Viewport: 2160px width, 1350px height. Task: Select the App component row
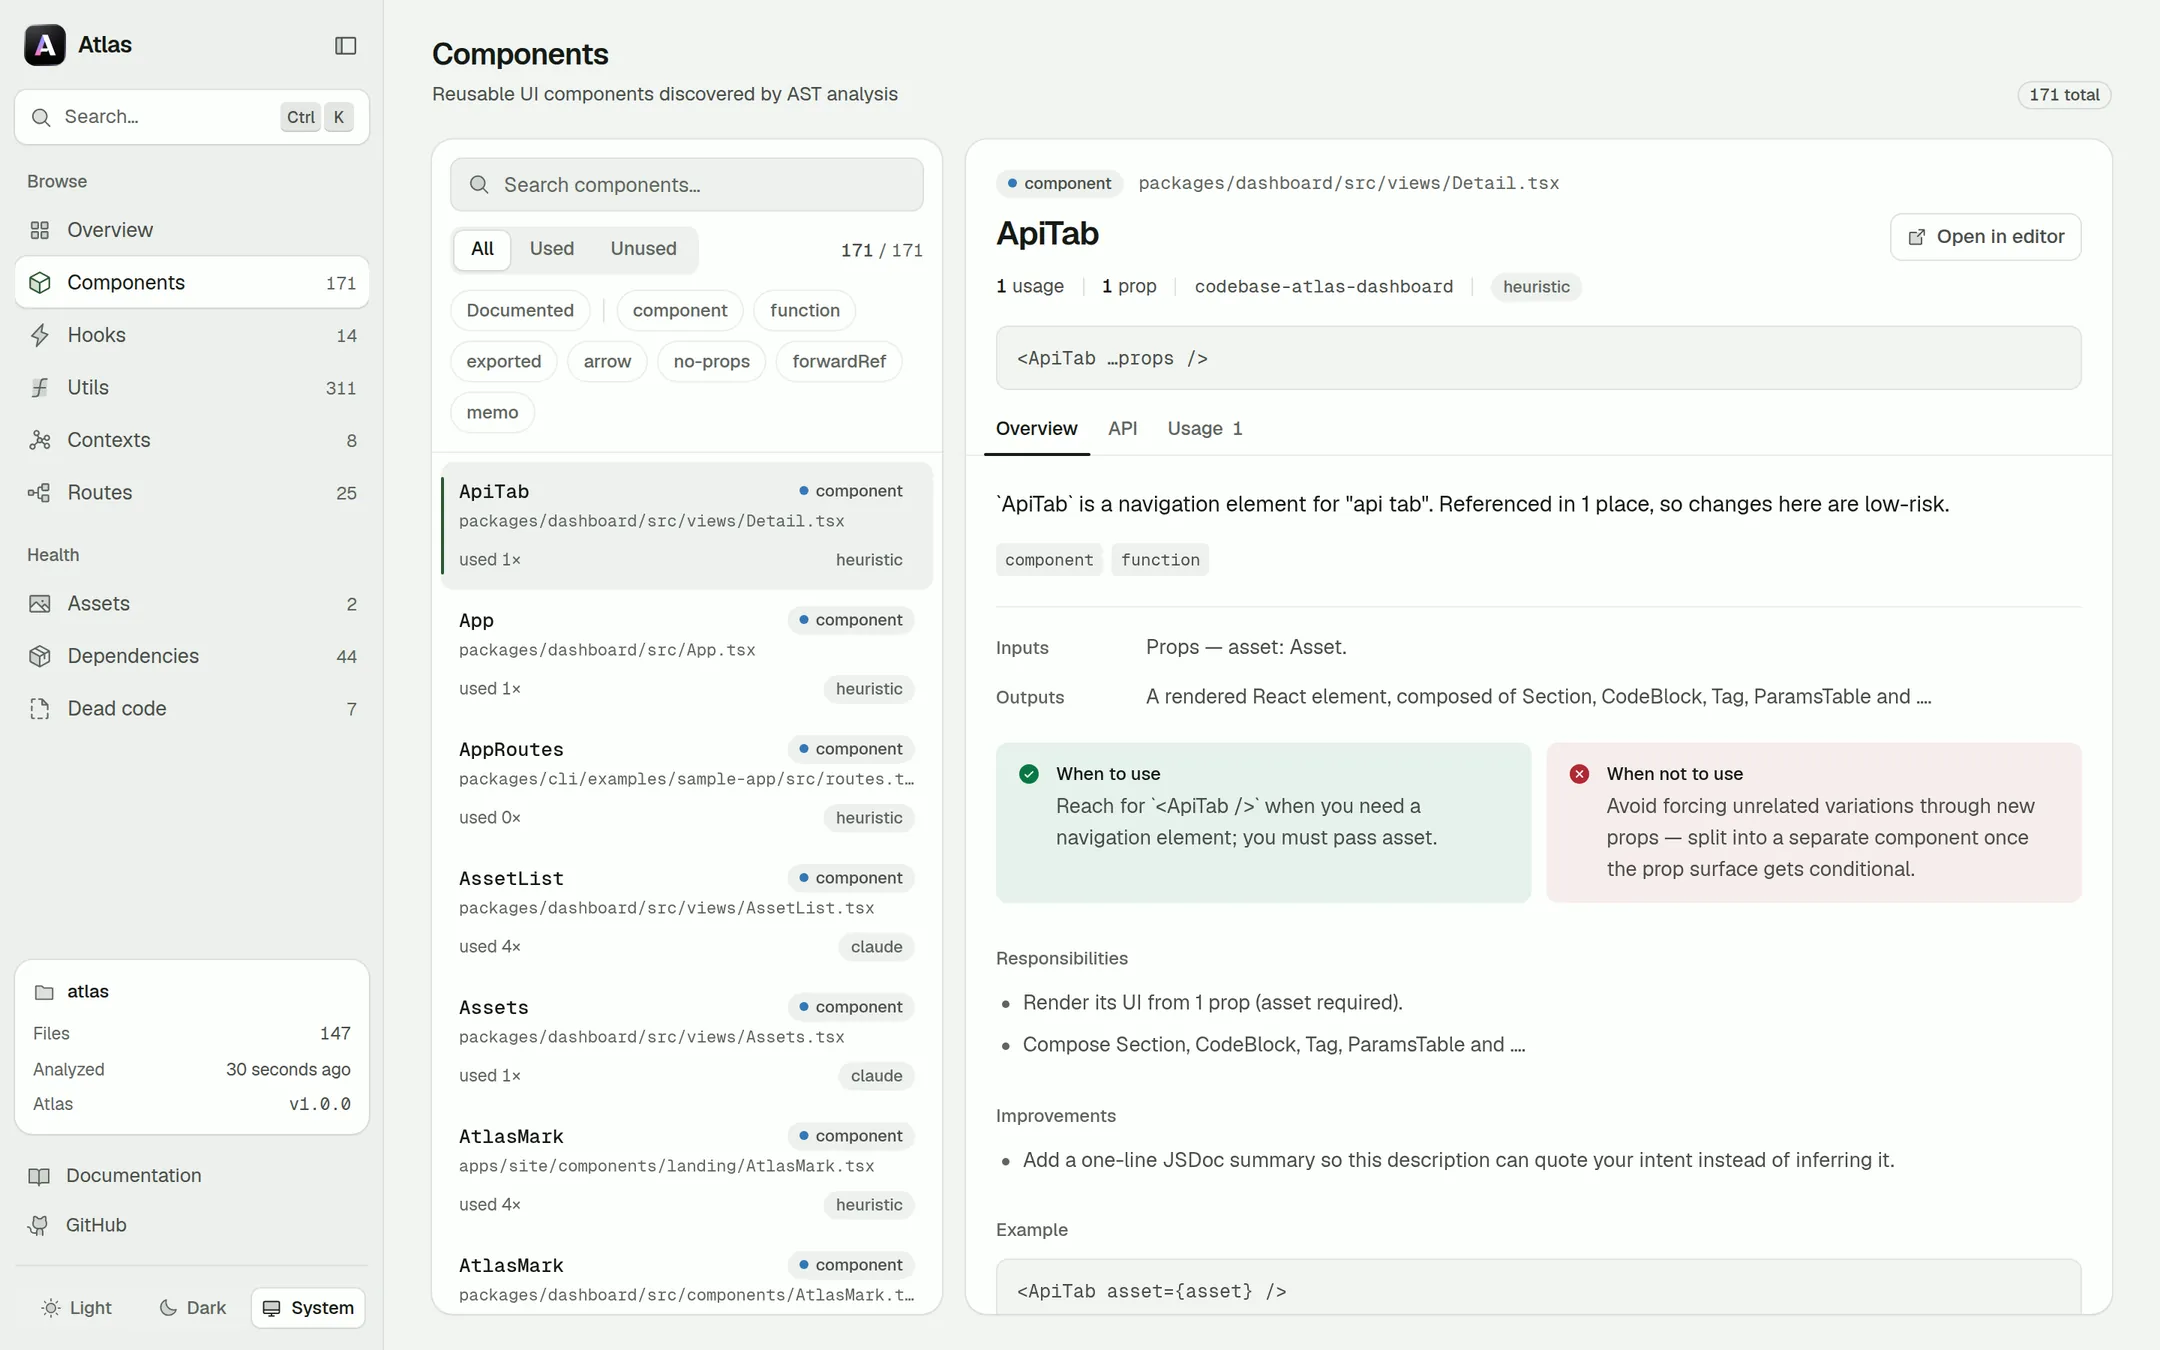(686, 654)
